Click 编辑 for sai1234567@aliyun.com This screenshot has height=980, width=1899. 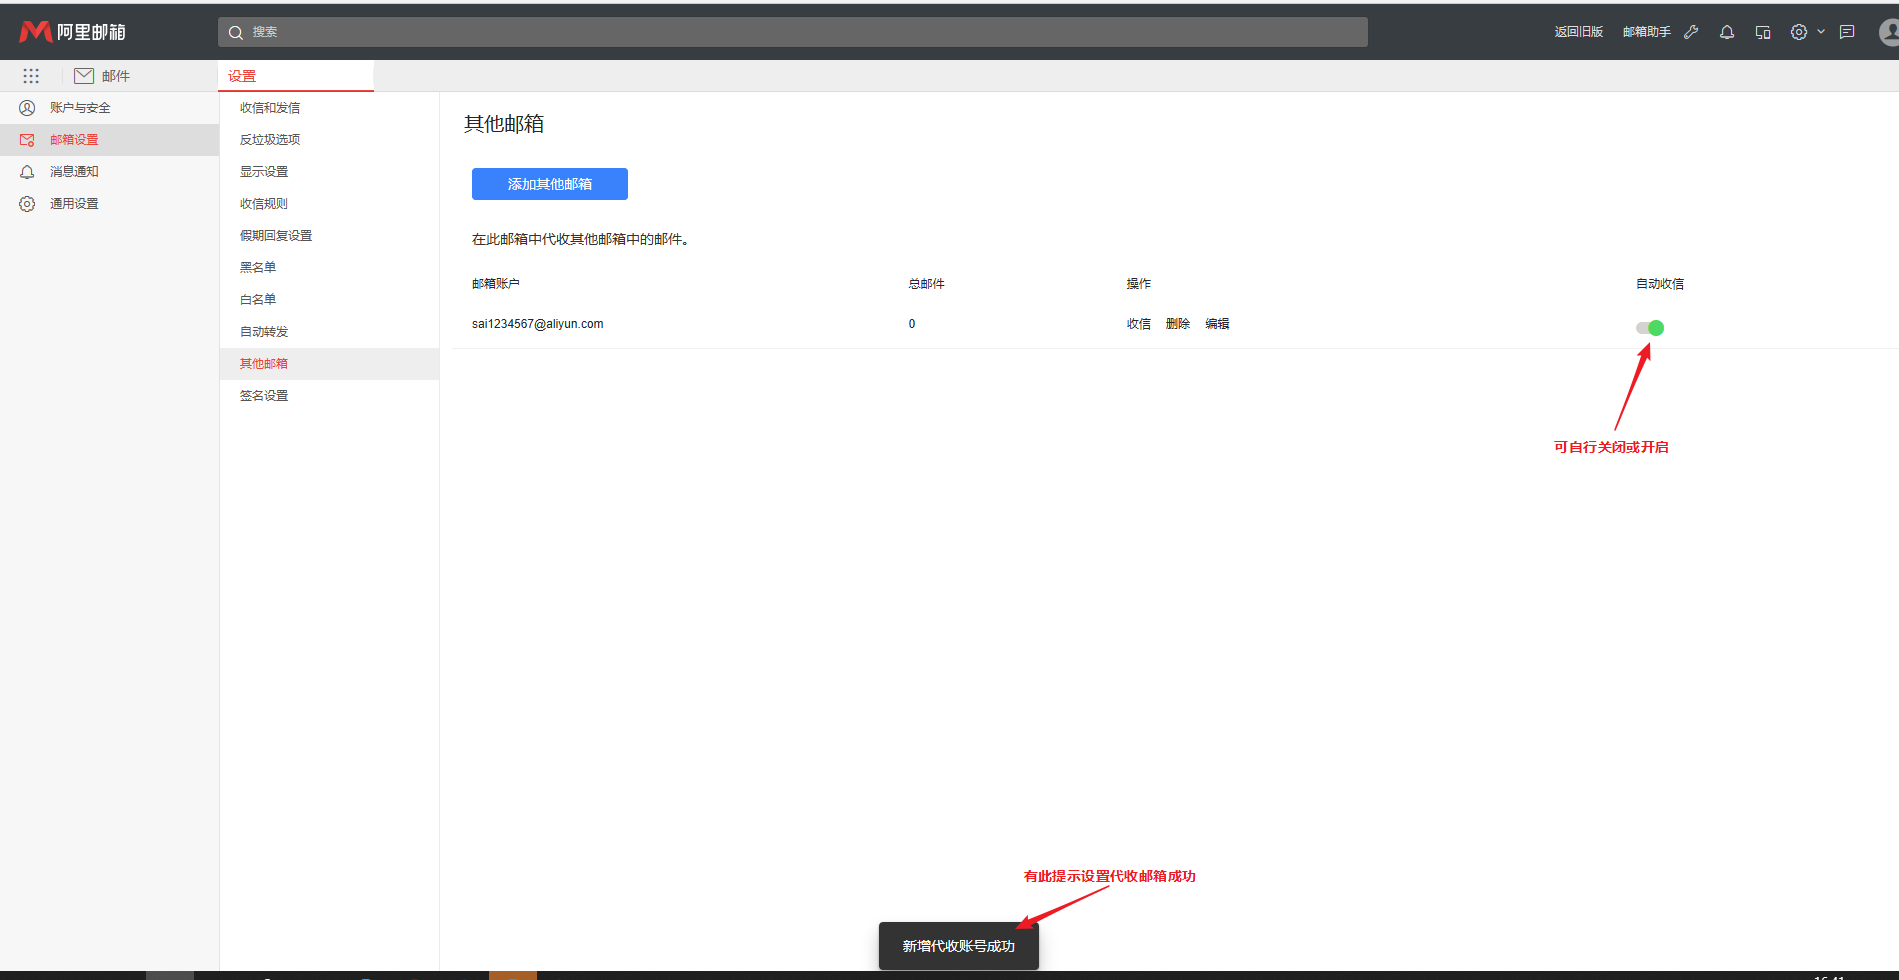(1217, 324)
